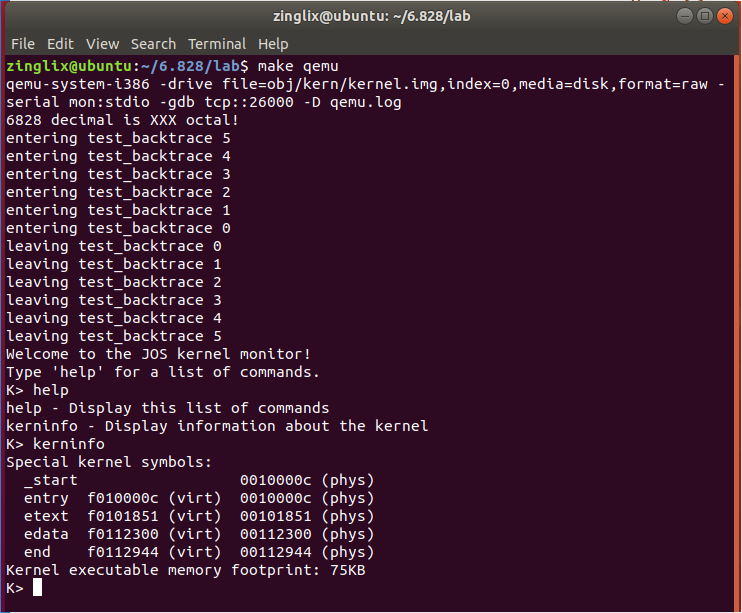Click the 'Welcome to the JOS kernel monitor!' line

click(158, 354)
